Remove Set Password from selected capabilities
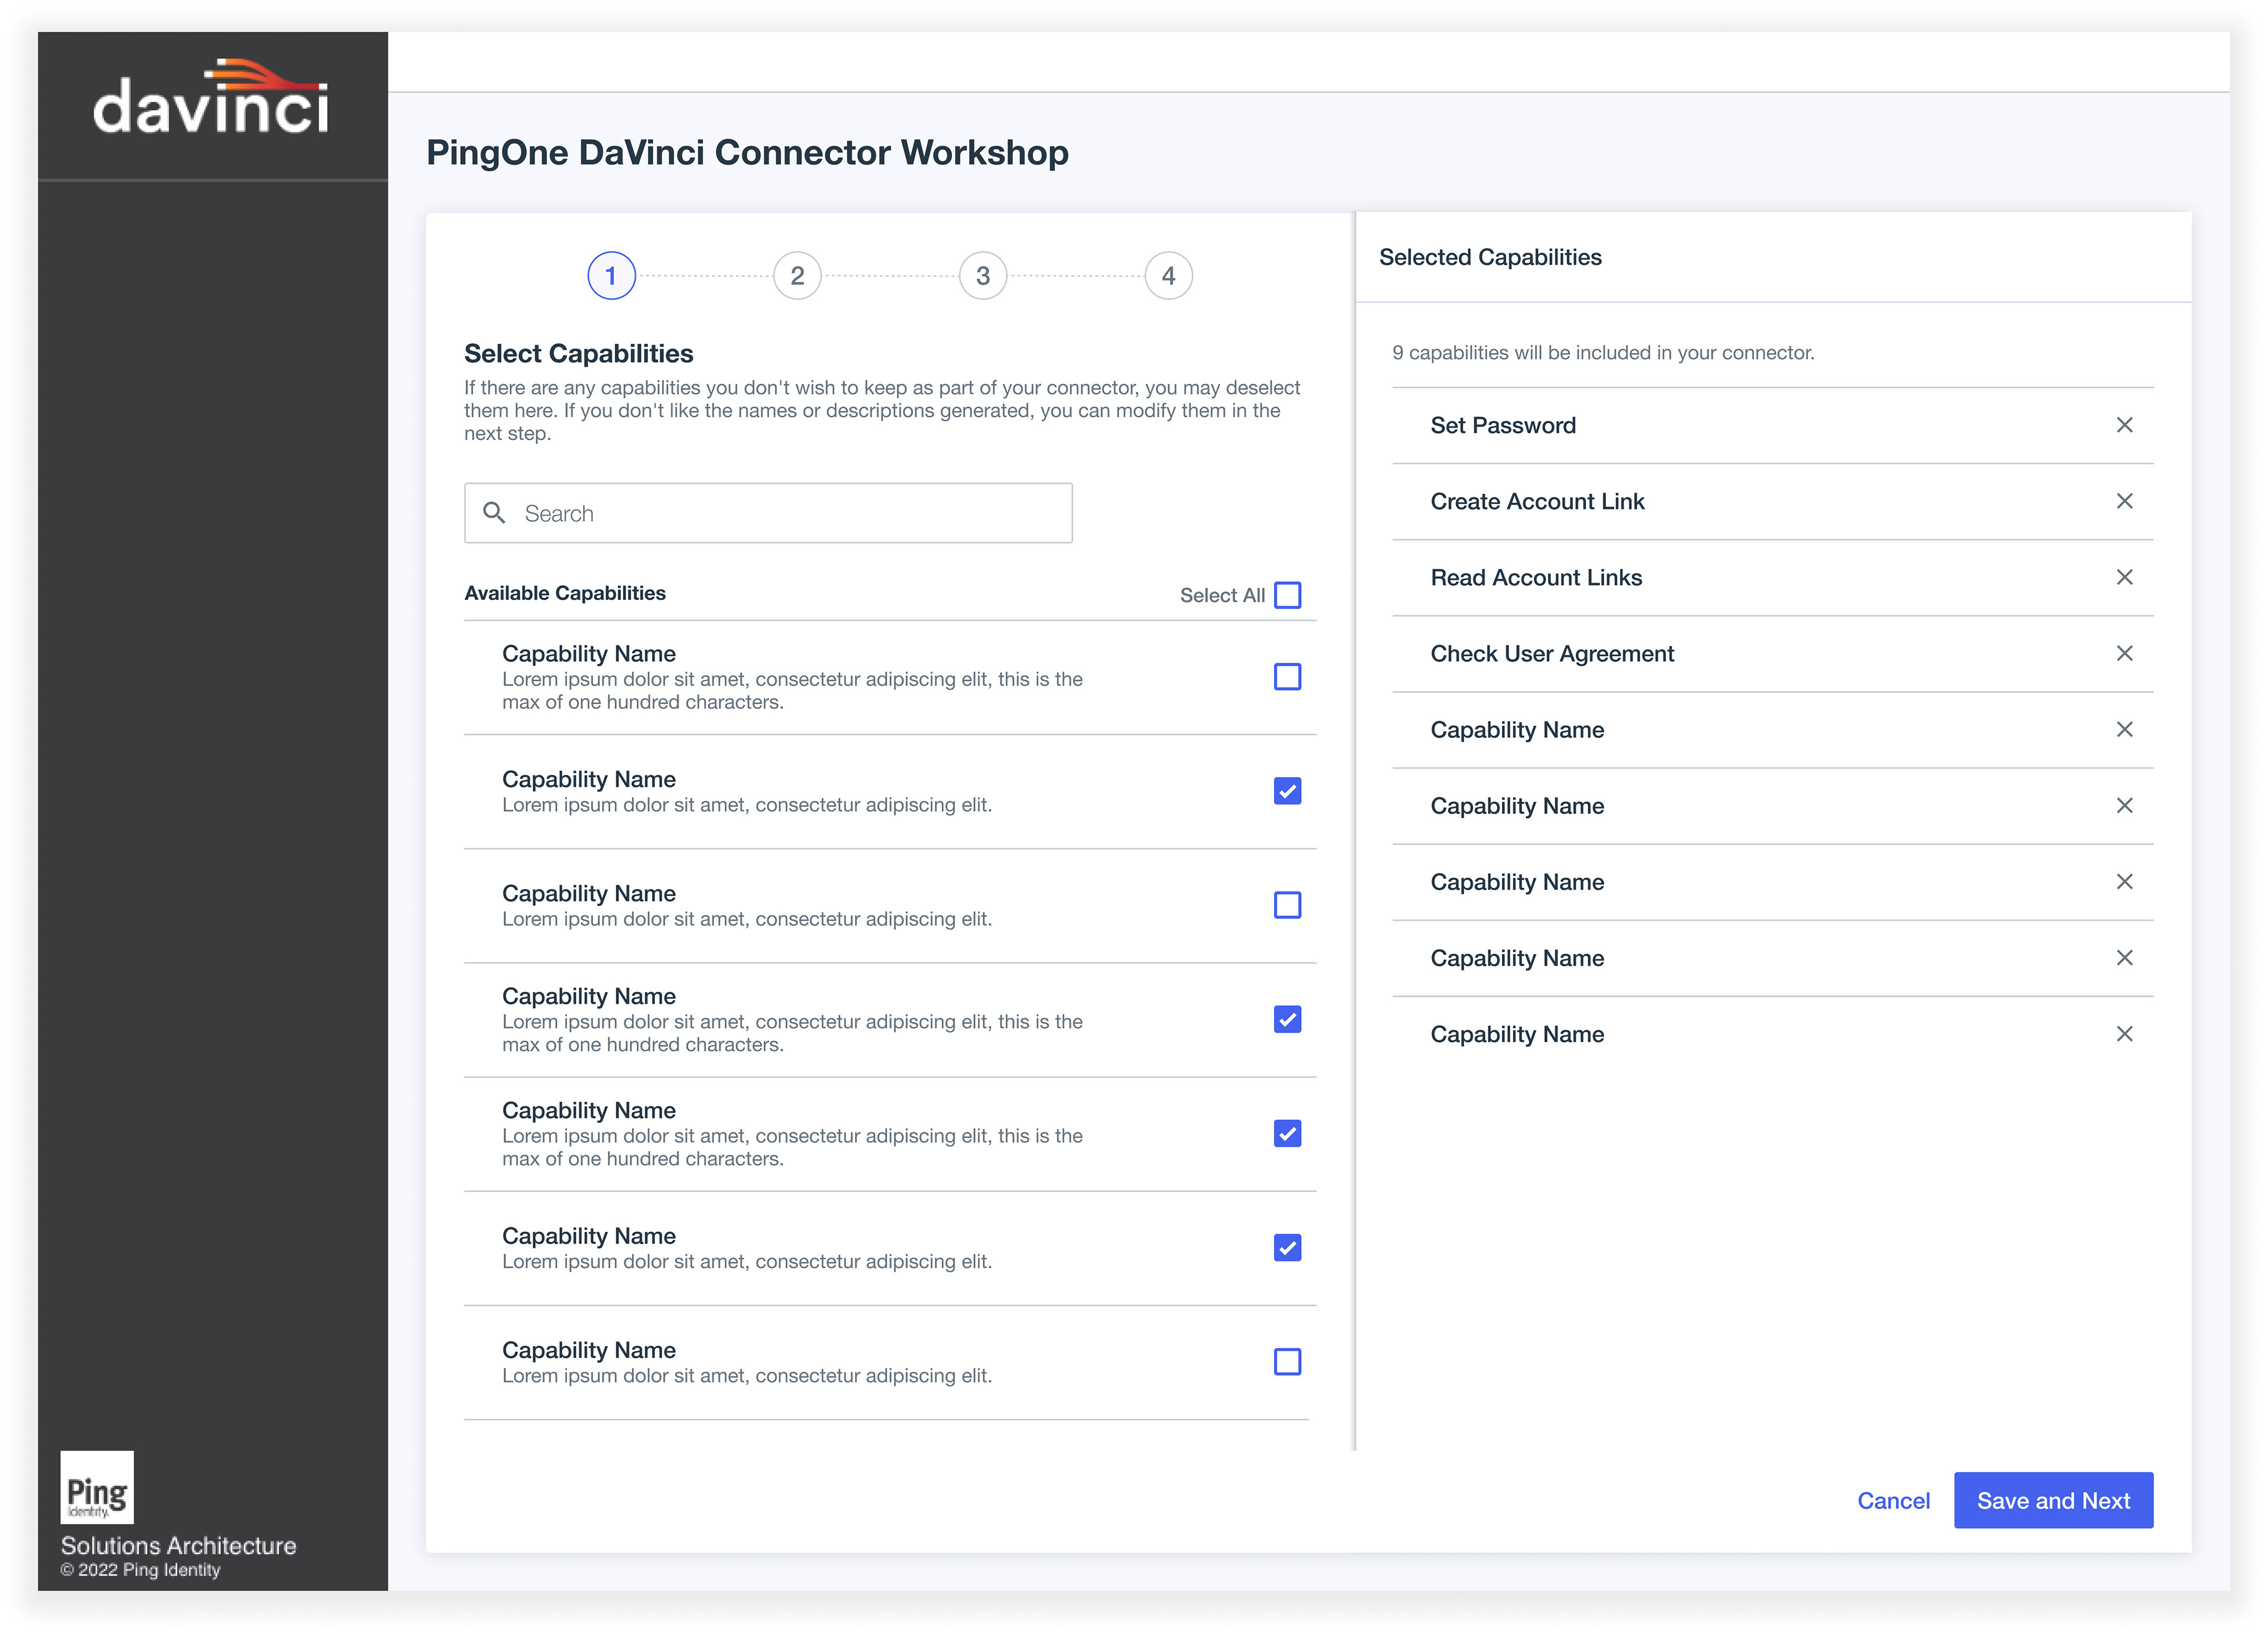Image resolution: width=2268 pixels, height=1635 pixels. click(2124, 425)
